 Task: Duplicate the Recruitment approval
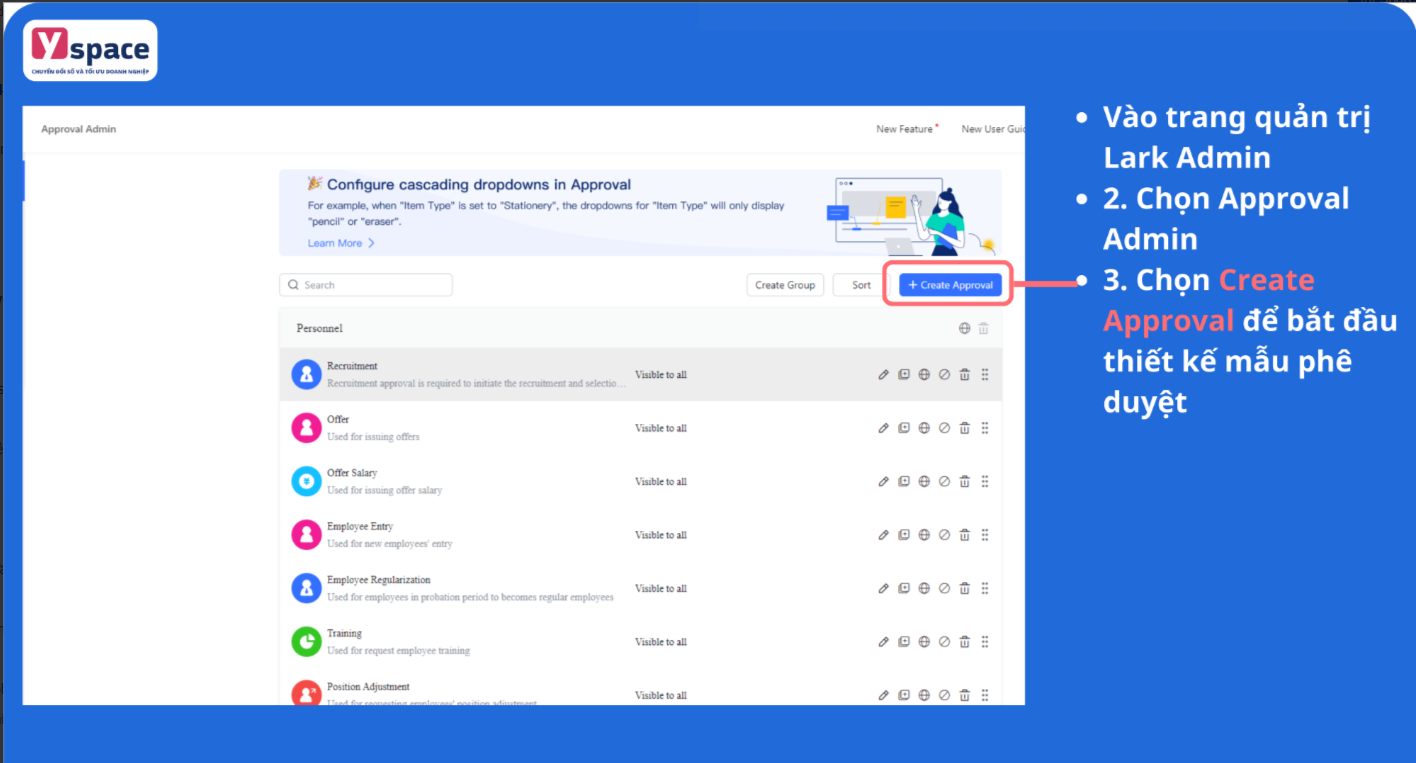pyautogui.click(x=904, y=375)
